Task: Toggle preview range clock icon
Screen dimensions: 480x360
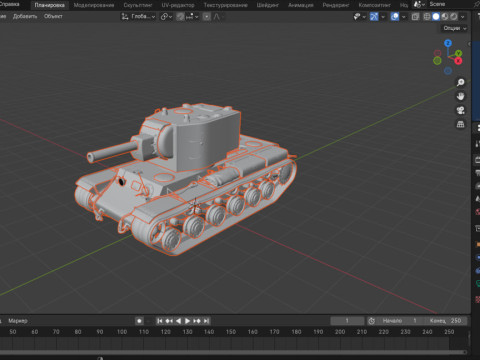Action: point(372,321)
